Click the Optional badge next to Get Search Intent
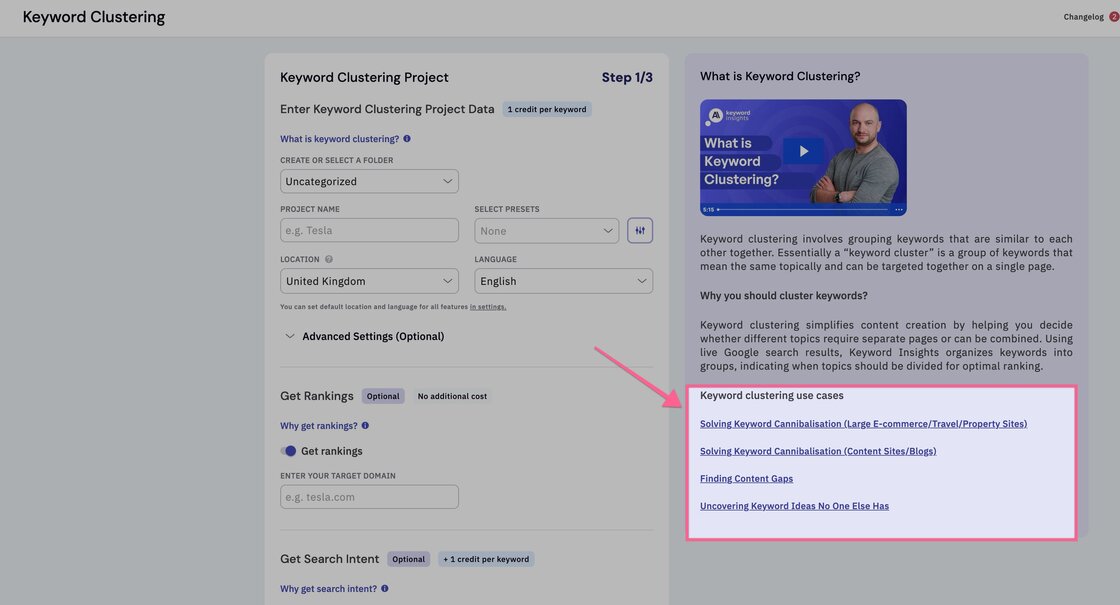 (x=409, y=559)
